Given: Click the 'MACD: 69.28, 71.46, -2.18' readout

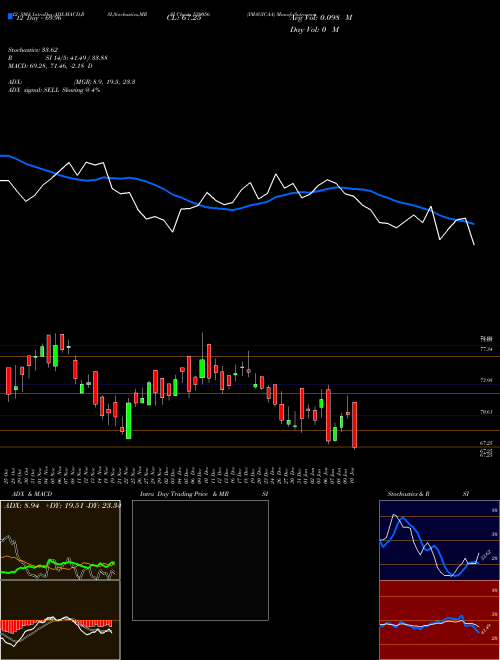Looking at the screenshot, I should [x=51, y=66].
